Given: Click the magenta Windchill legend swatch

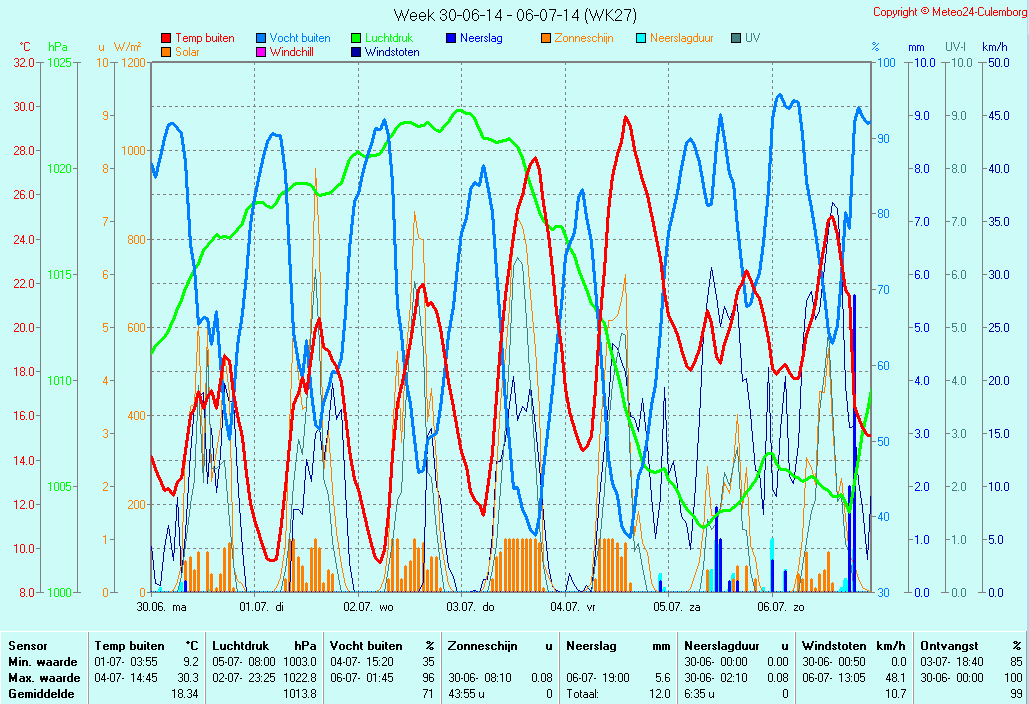Looking at the screenshot, I should point(261,52).
